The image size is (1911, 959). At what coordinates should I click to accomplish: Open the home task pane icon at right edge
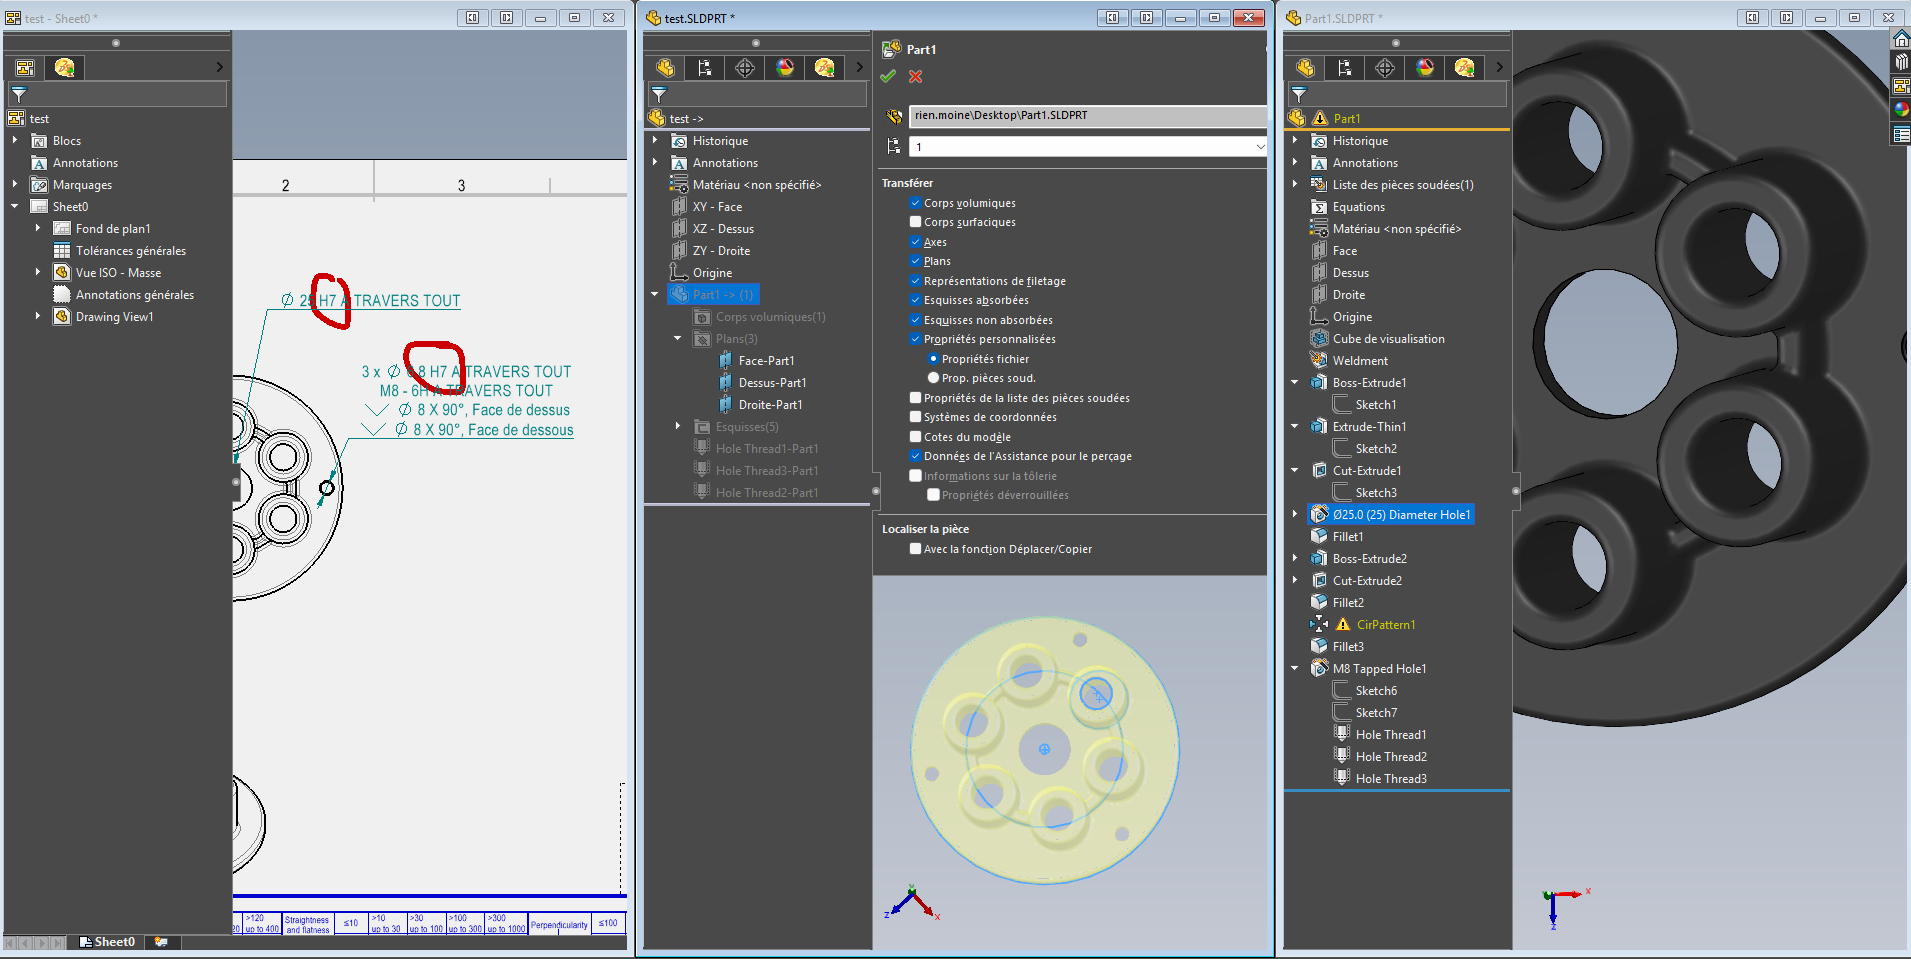pos(1901,39)
